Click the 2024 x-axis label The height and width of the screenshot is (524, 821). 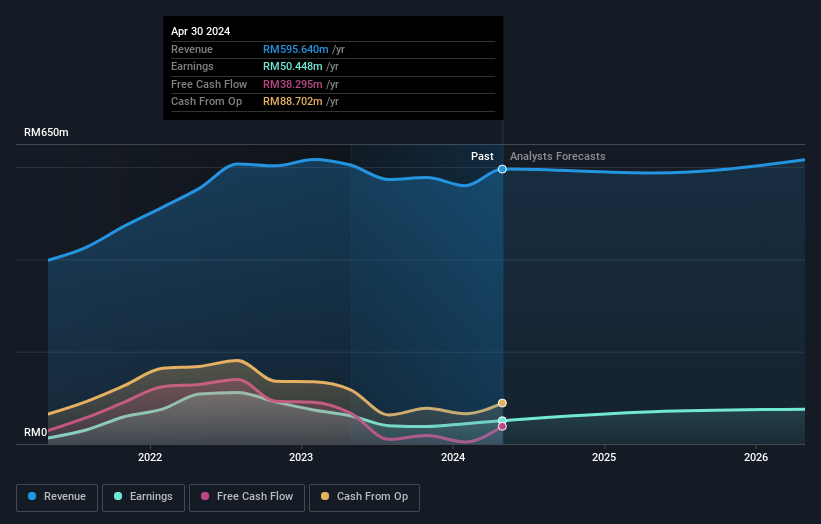coord(453,457)
